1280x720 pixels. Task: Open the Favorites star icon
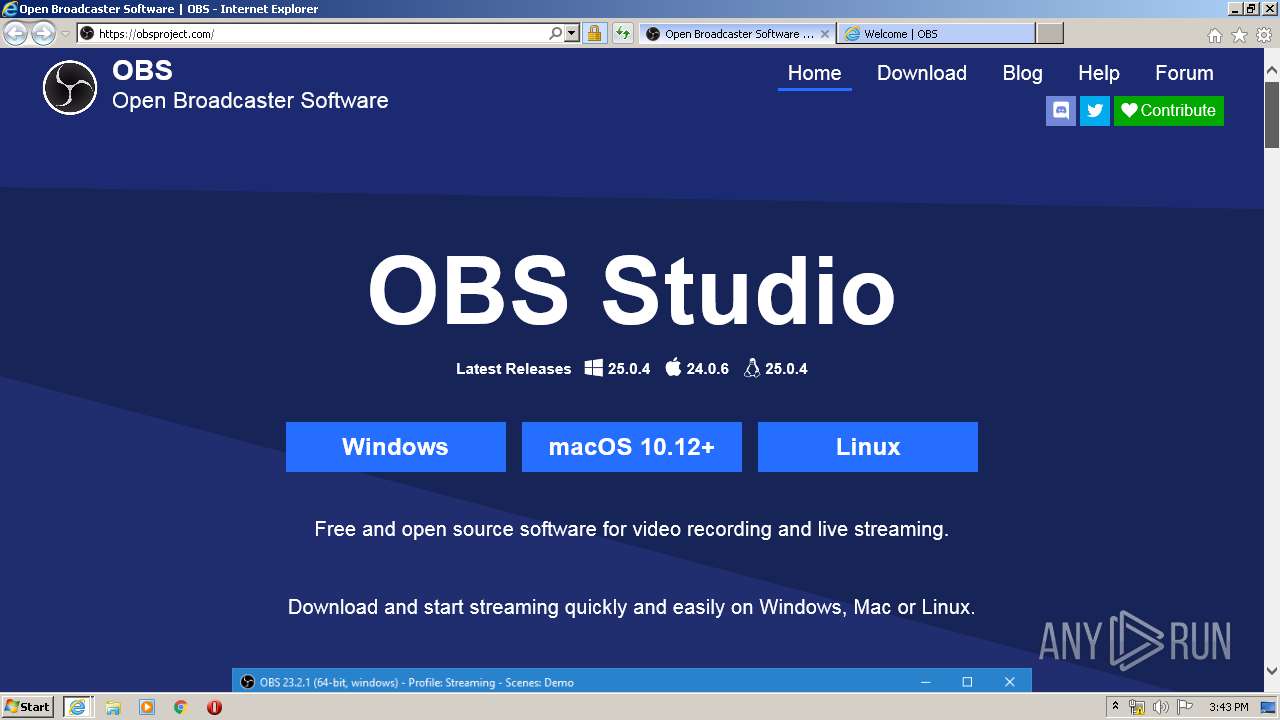[1239, 35]
